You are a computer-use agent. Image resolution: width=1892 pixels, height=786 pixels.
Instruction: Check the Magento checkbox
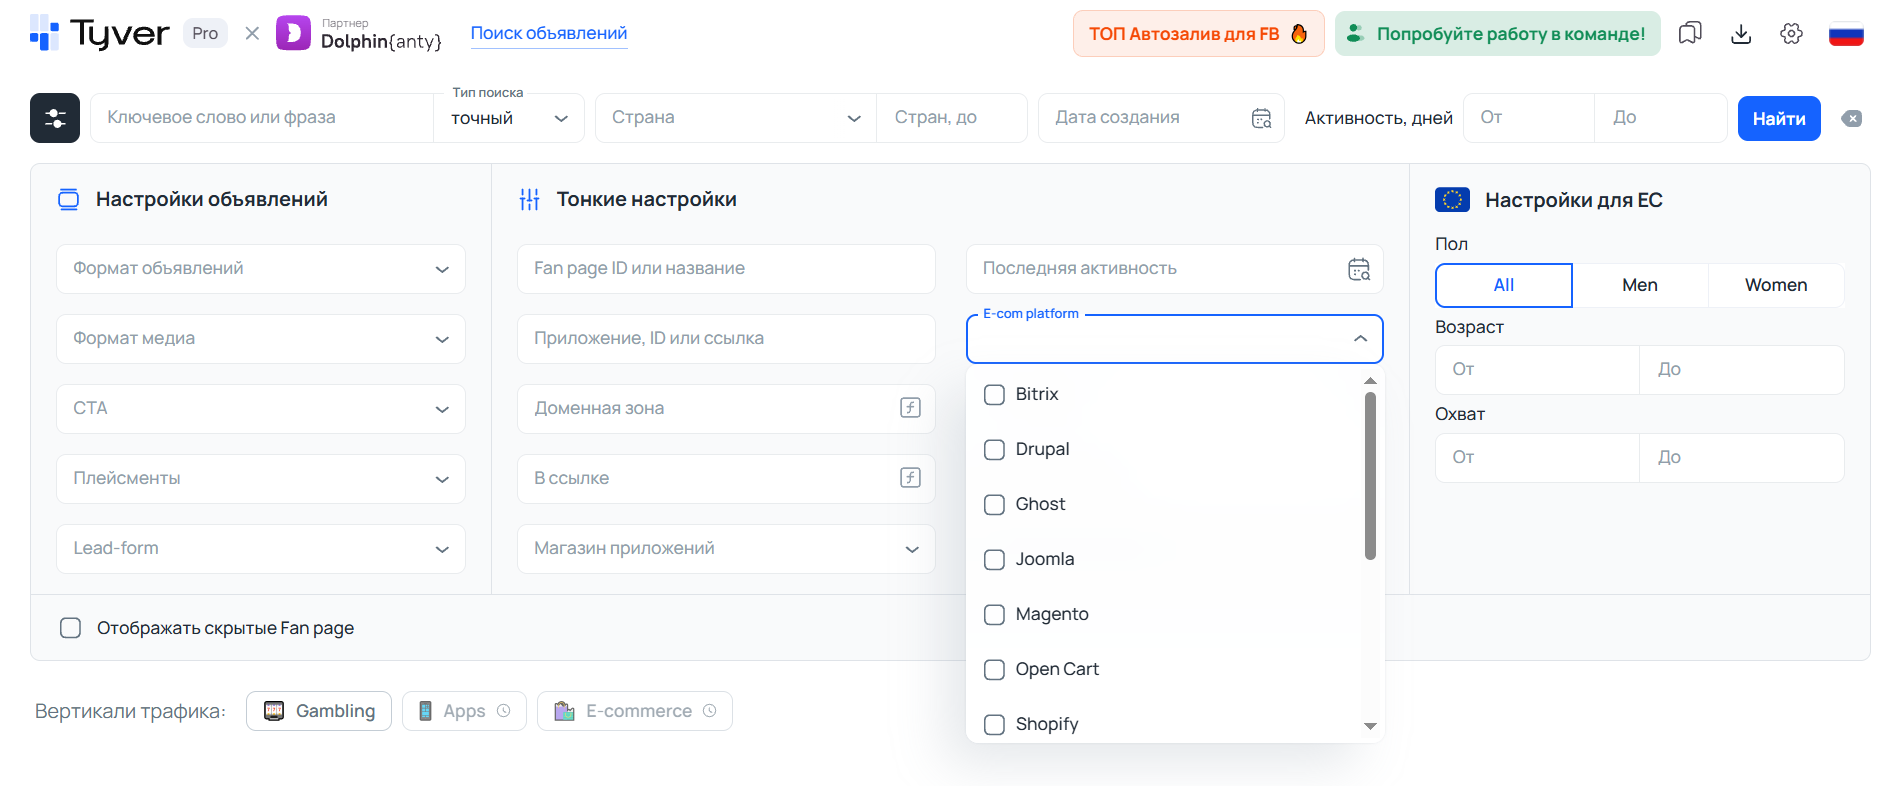[994, 614]
